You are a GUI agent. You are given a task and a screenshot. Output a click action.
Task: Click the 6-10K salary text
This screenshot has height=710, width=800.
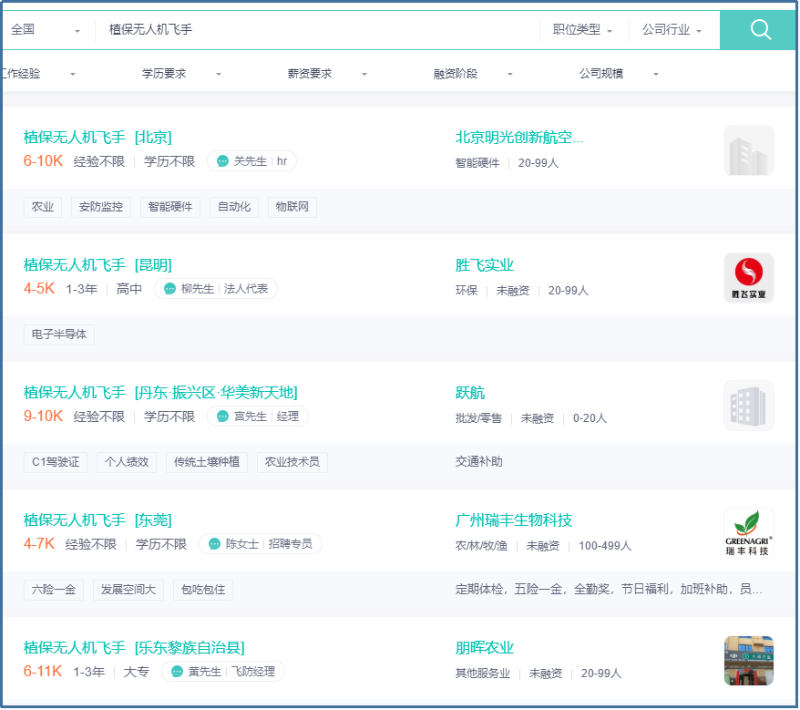[43, 161]
